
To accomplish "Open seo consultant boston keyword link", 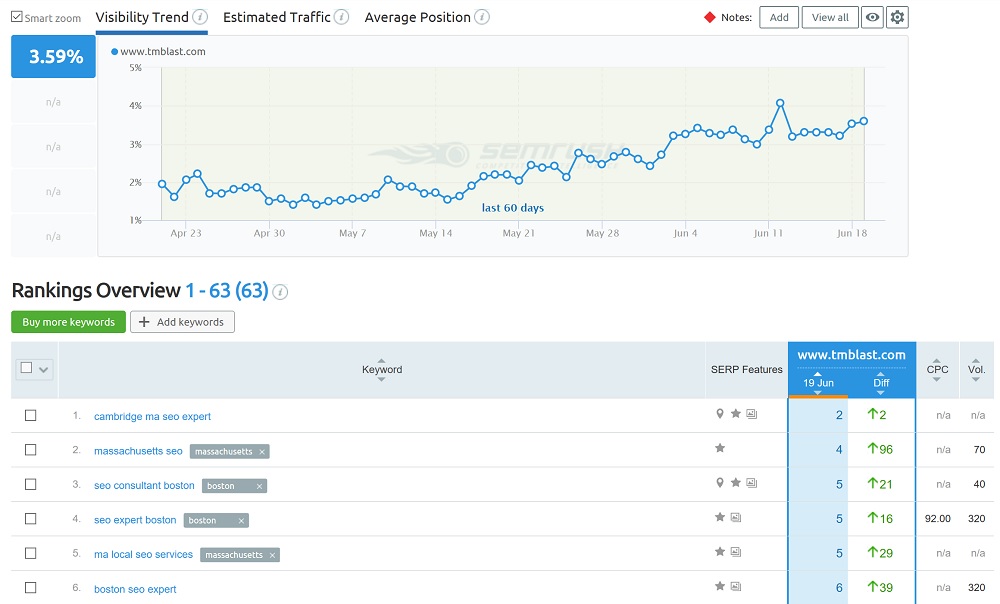I will (x=144, y=485).
